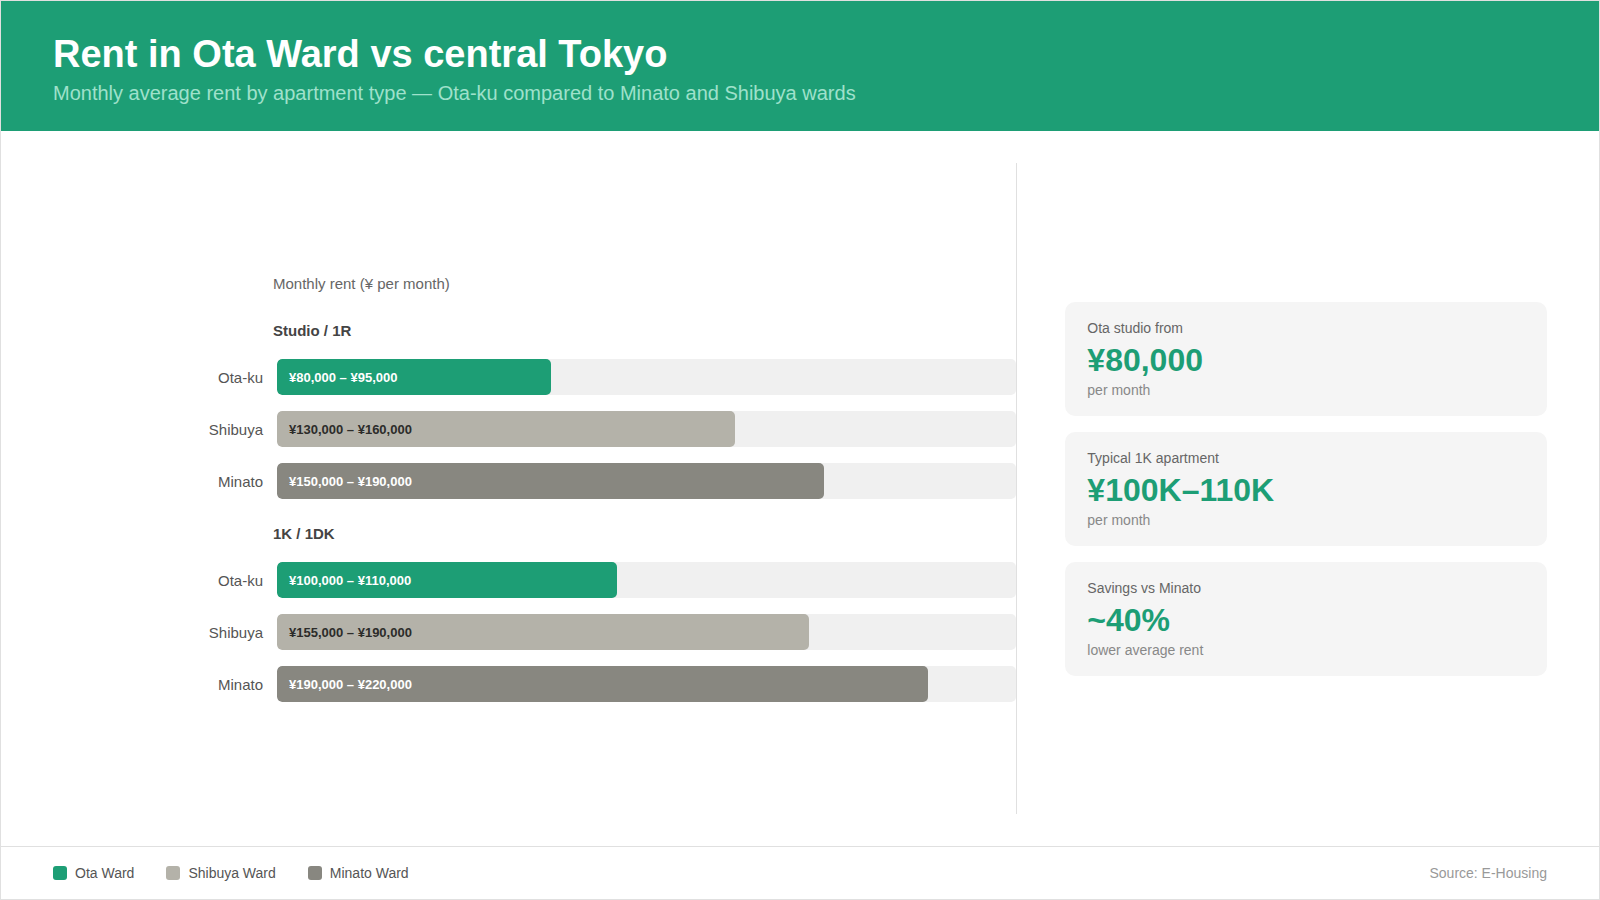Viewport: 1600px width, 900px height.
Task: Click the Minato label in the 1K / 1DK group
Action: pyautogui.click(x=240, y=685)
